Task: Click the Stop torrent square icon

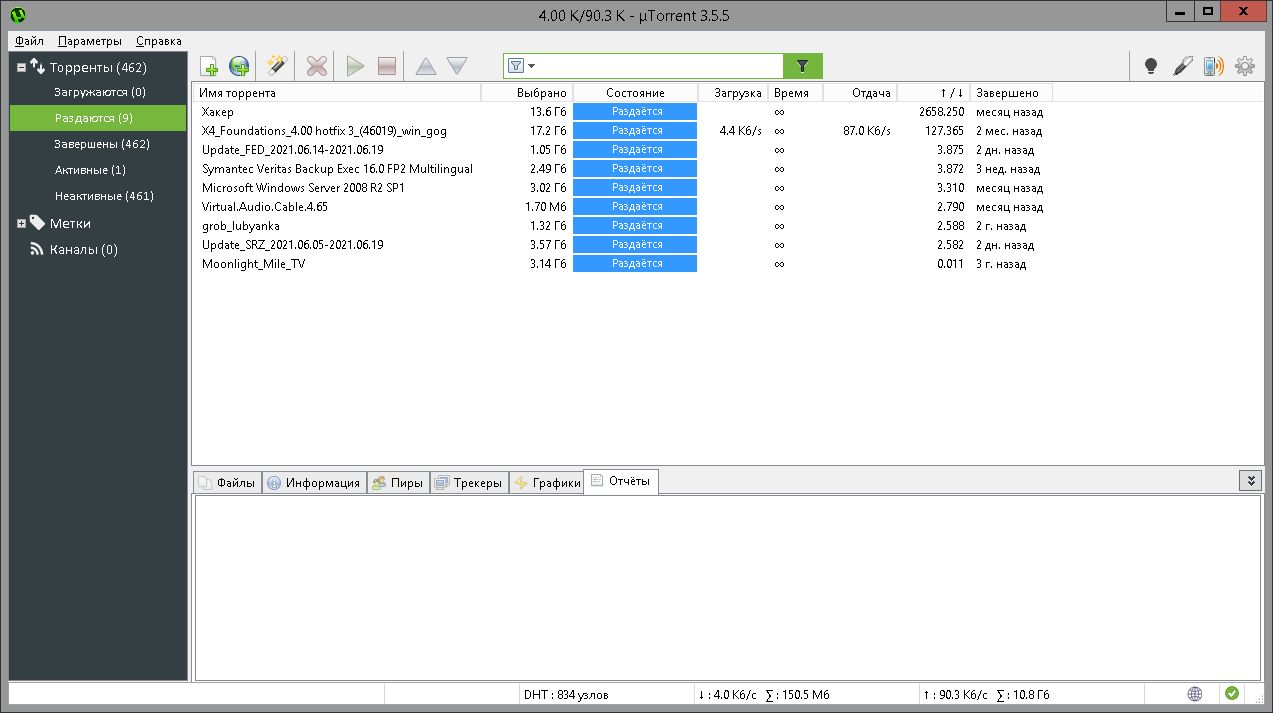Action: (x=387, y=66)
